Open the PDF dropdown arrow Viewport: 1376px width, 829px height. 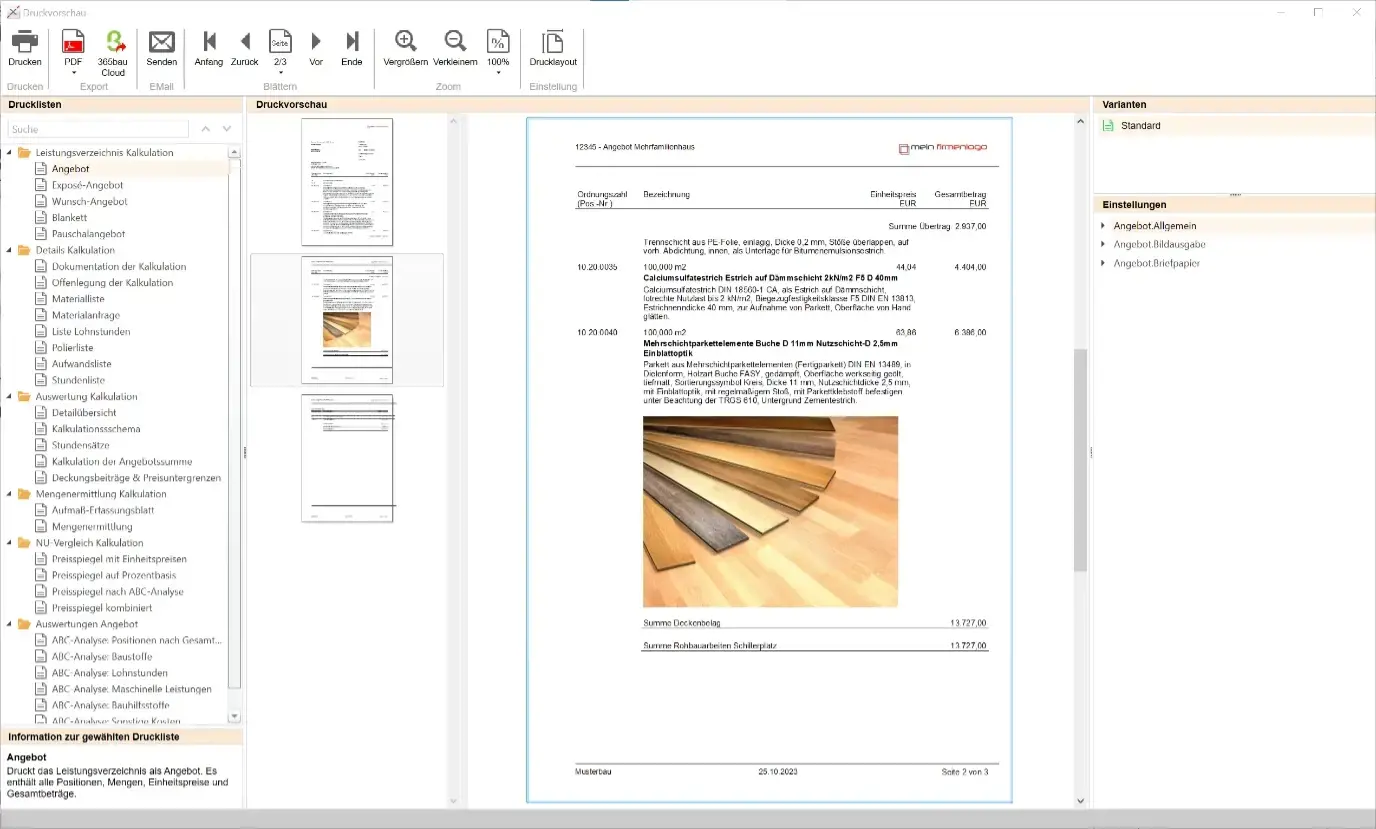73,73
